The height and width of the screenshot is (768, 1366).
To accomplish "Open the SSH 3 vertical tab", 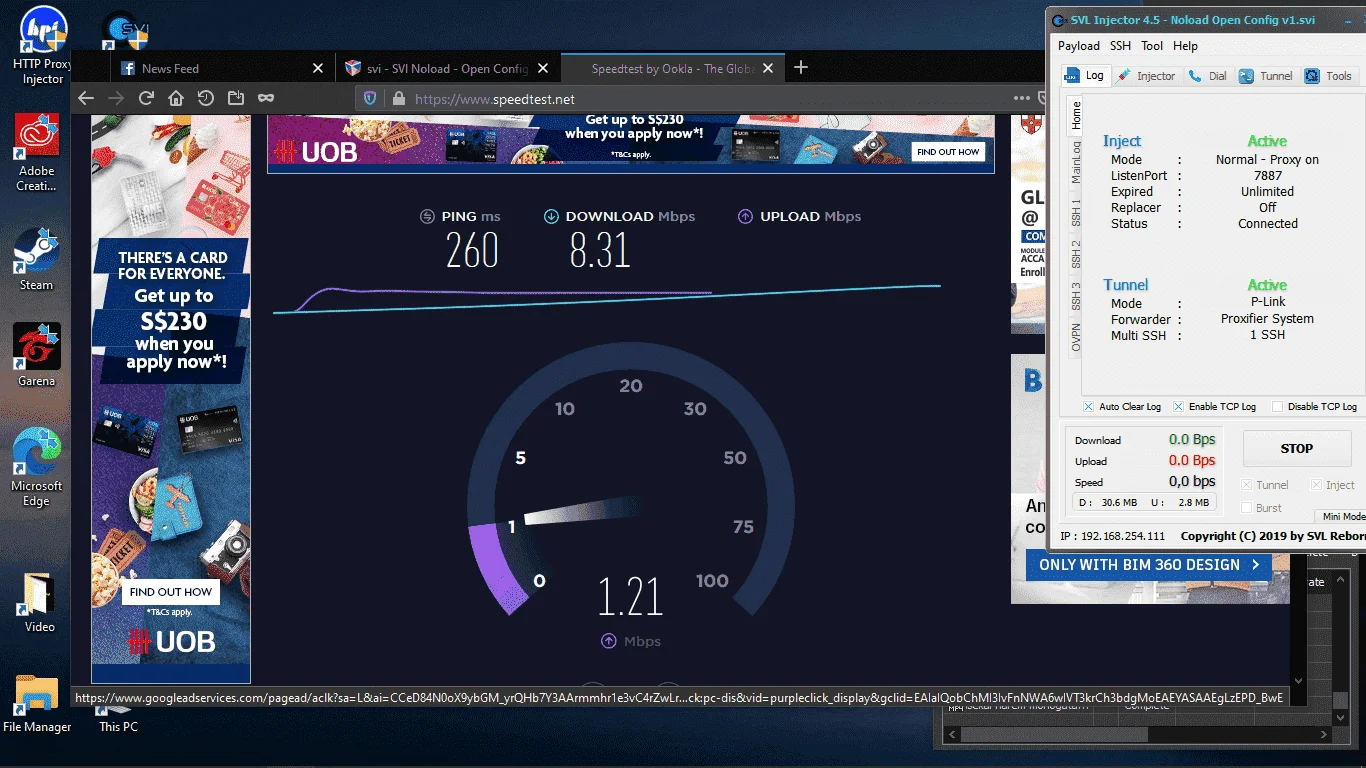I will point(1076,296).
